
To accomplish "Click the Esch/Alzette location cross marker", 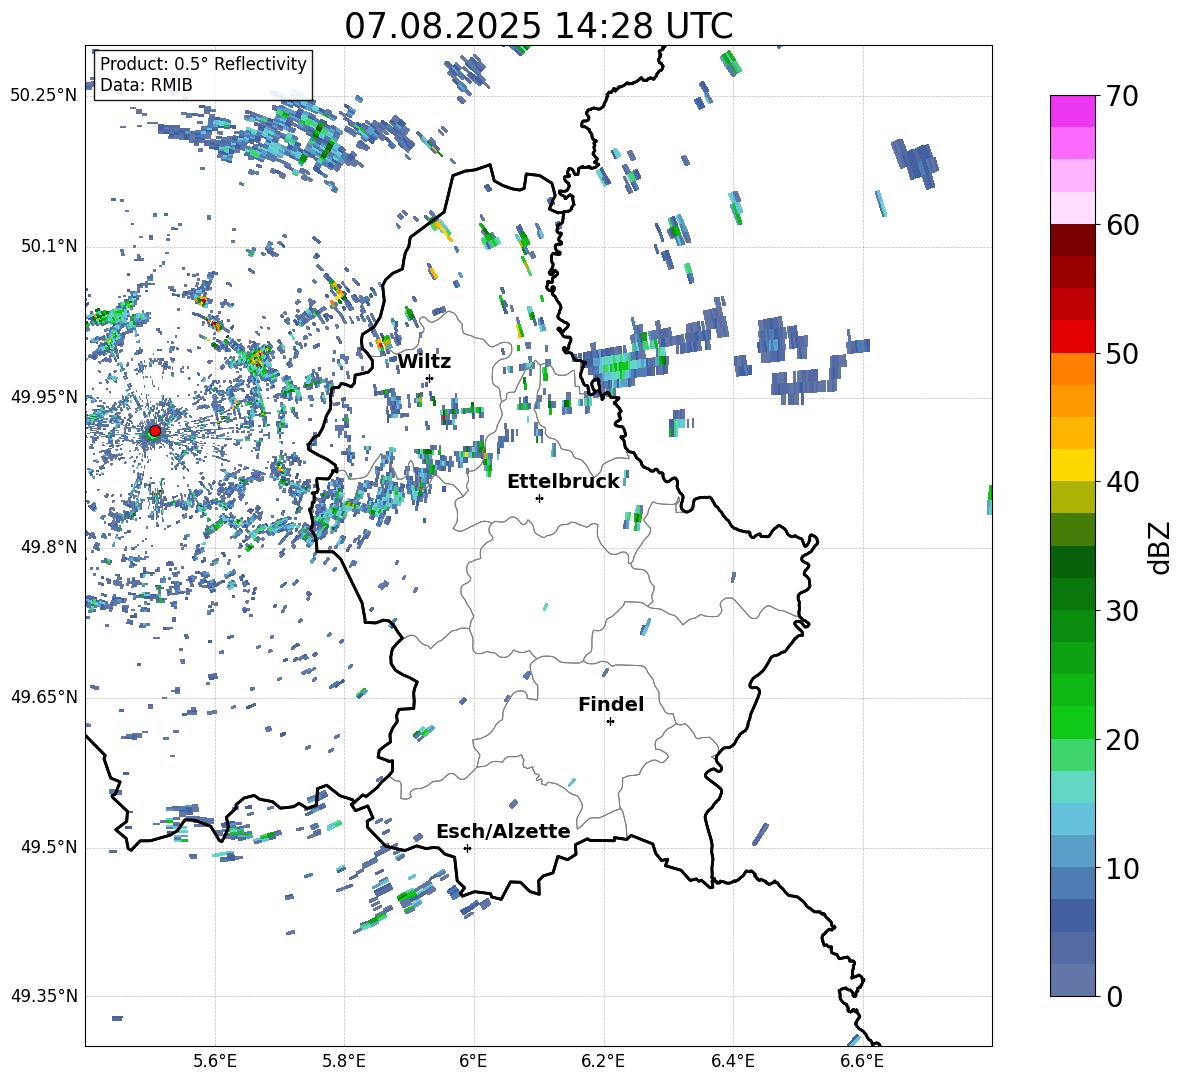I will pyautogui.click(x=467, y=848).
